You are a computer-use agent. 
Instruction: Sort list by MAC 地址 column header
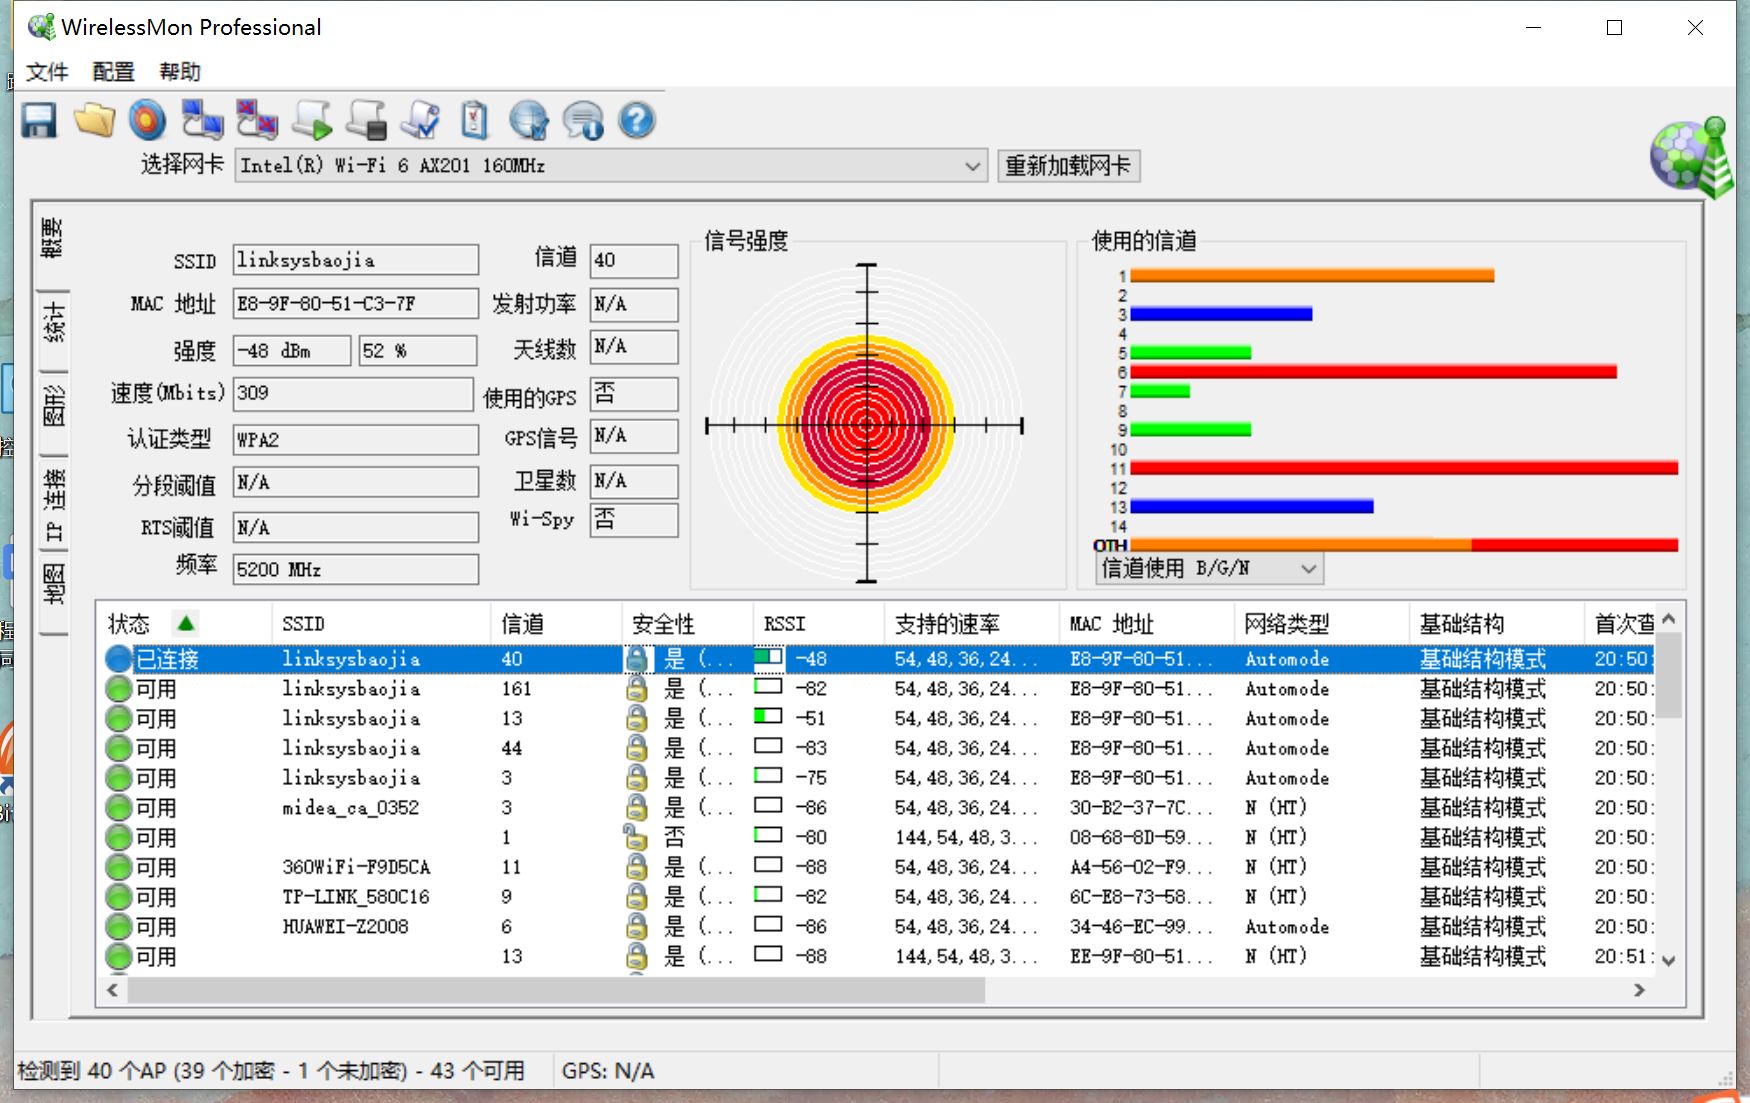pos(1146,624)
